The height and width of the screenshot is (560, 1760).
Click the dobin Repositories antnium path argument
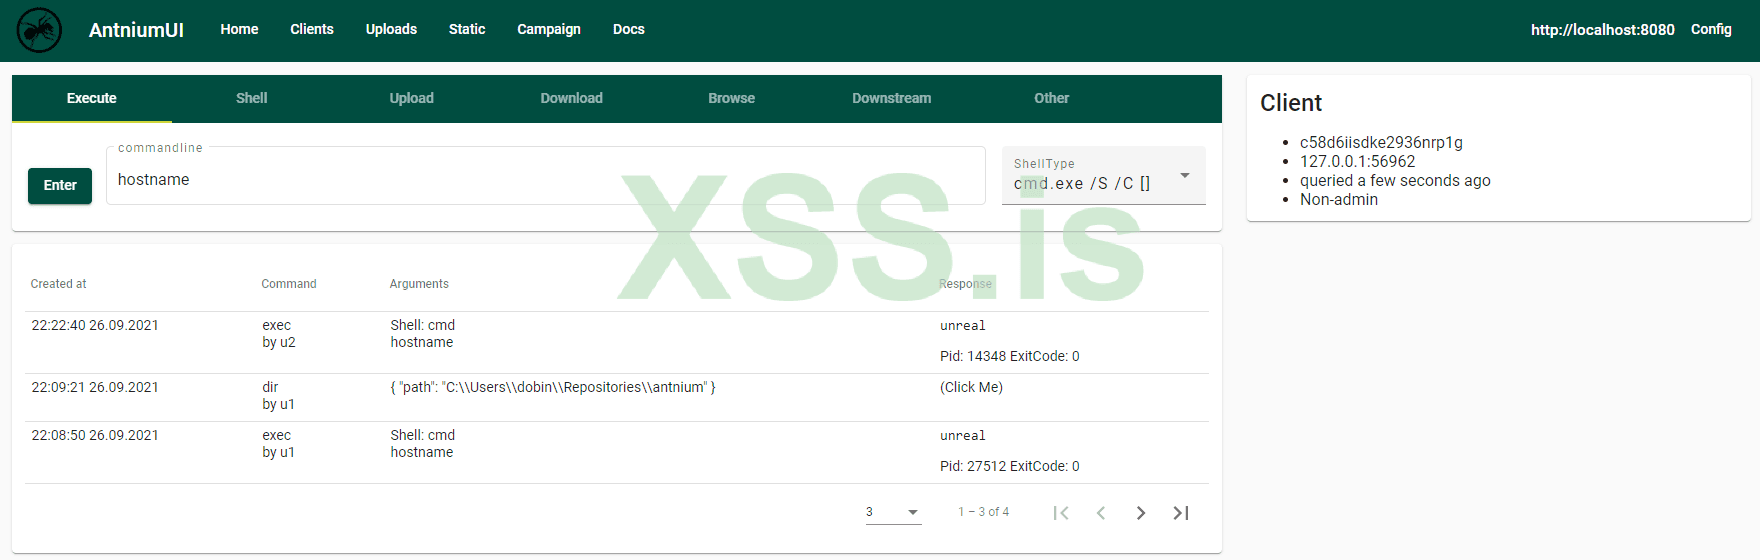point(553,387)
